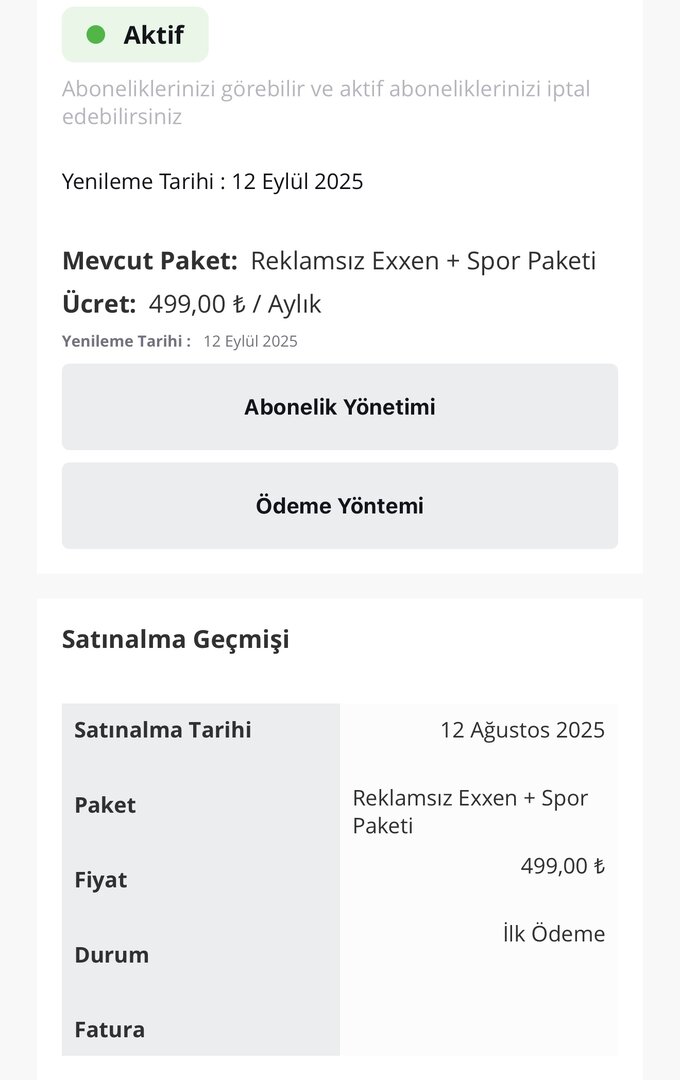Click the Ücret label
The width and height of the screenshot is (680, 1080).
99,304
